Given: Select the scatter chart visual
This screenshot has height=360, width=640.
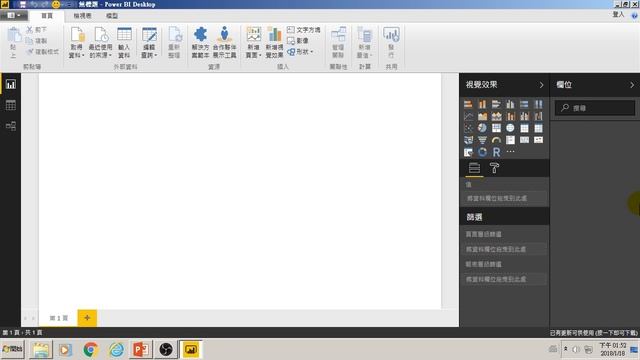Looking at the screenshot, I should [468, 128].
